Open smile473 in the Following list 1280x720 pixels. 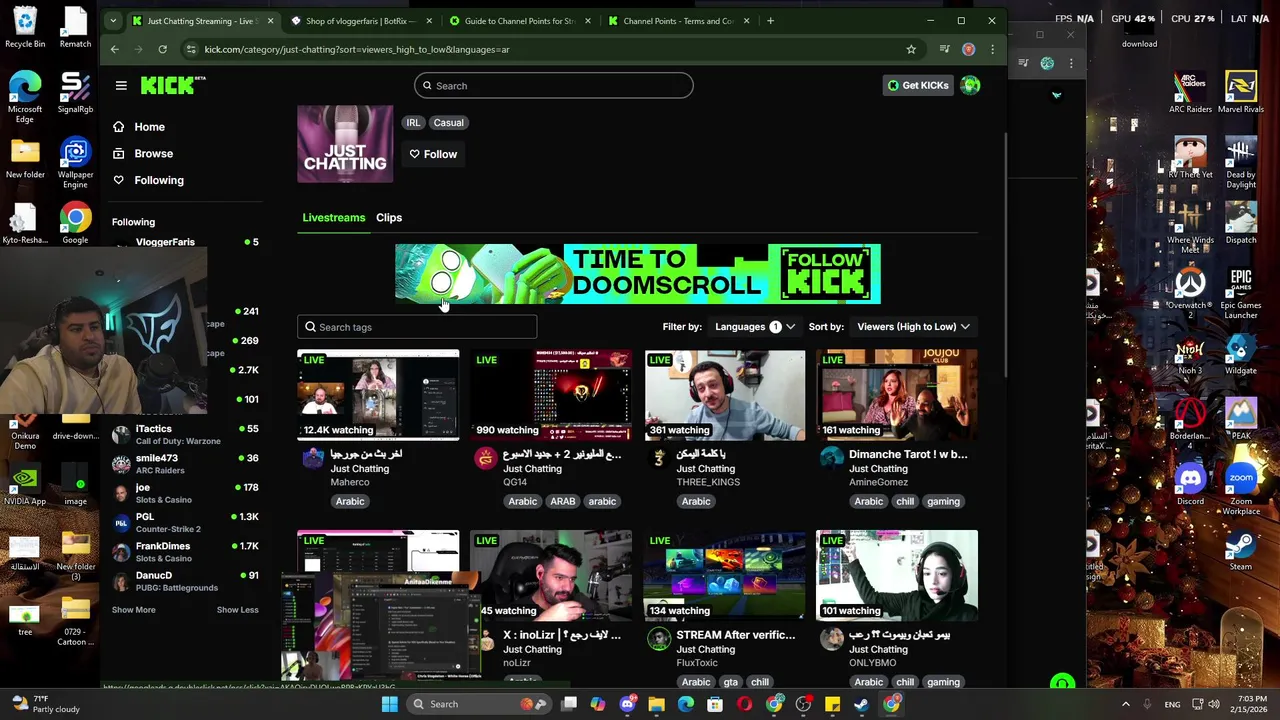click(186, 464)
